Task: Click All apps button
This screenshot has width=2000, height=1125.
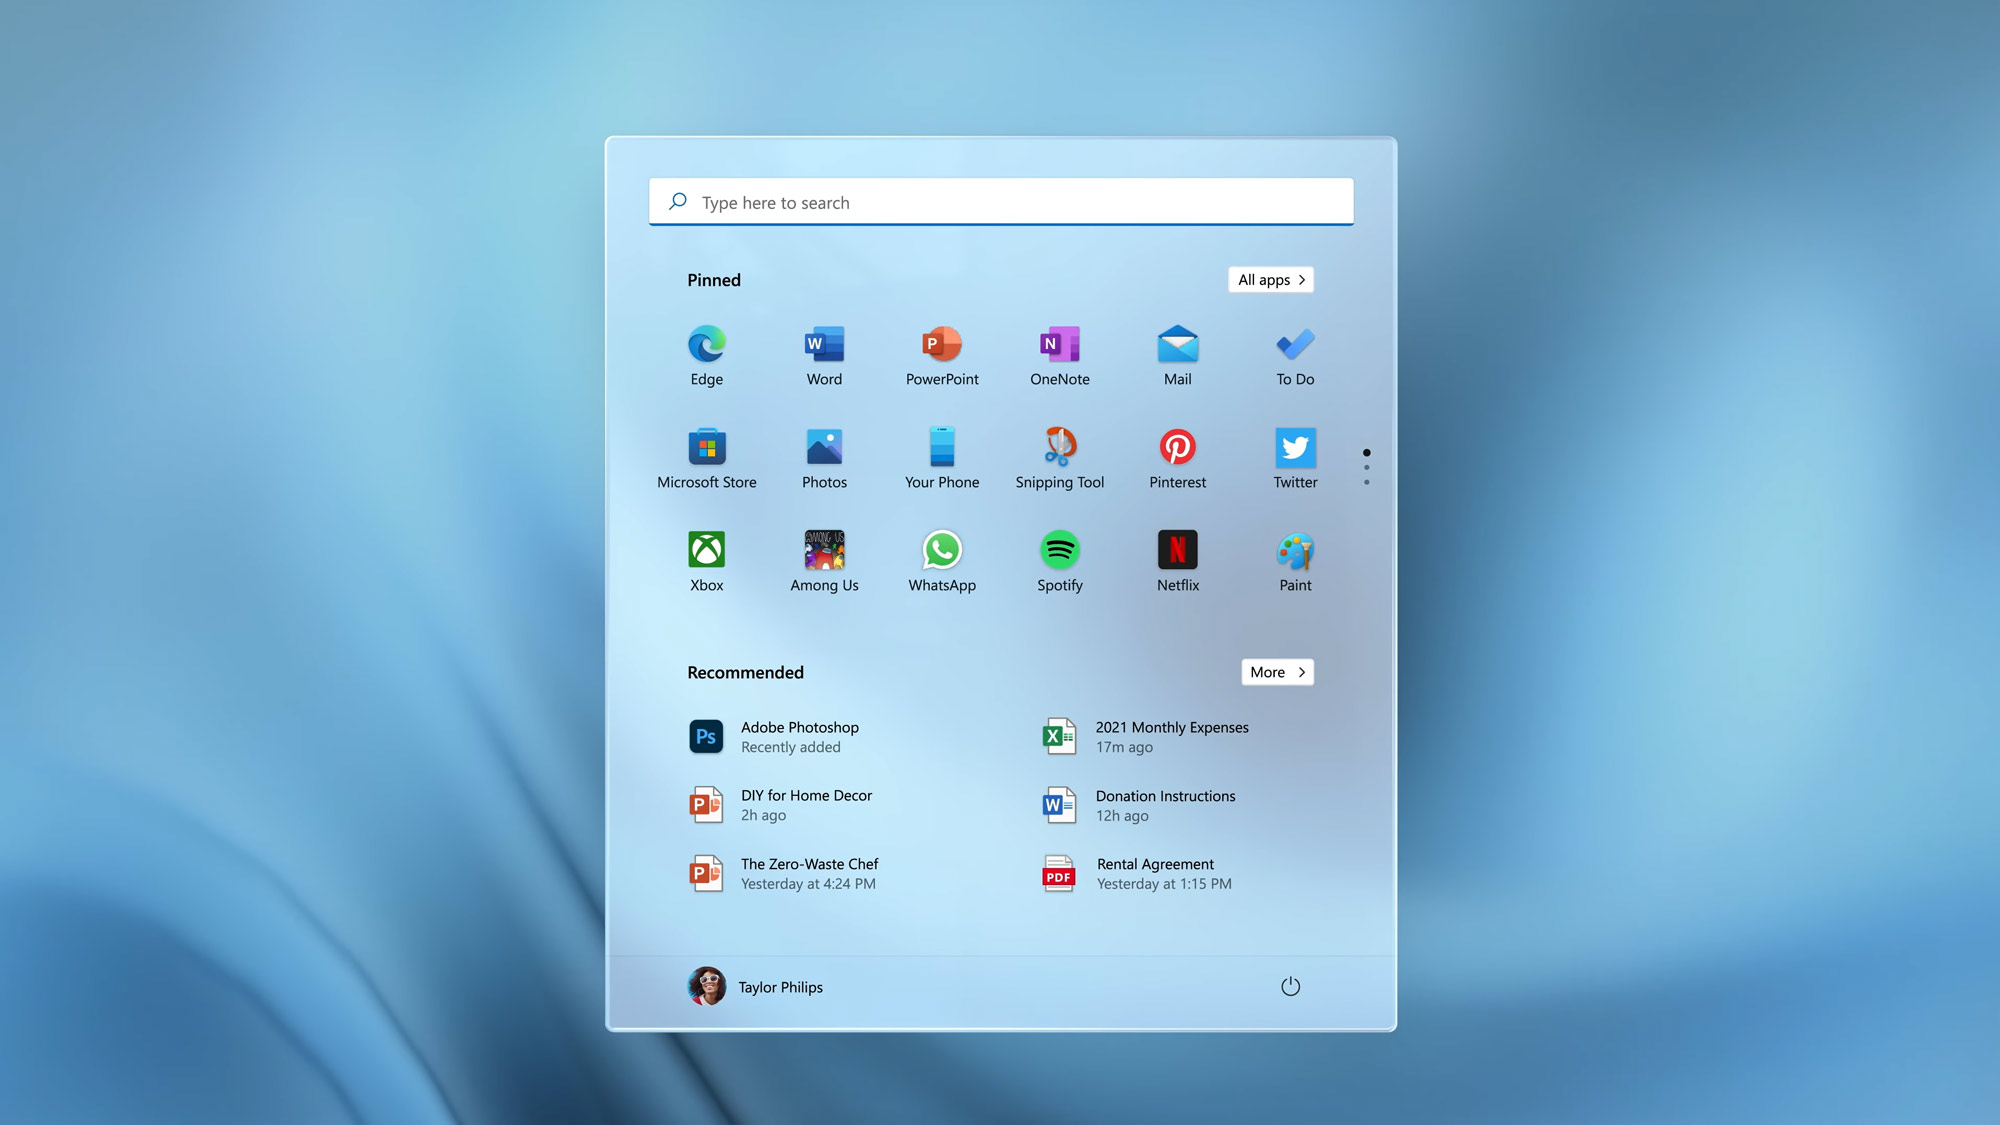Action: tap(1271, 279)
